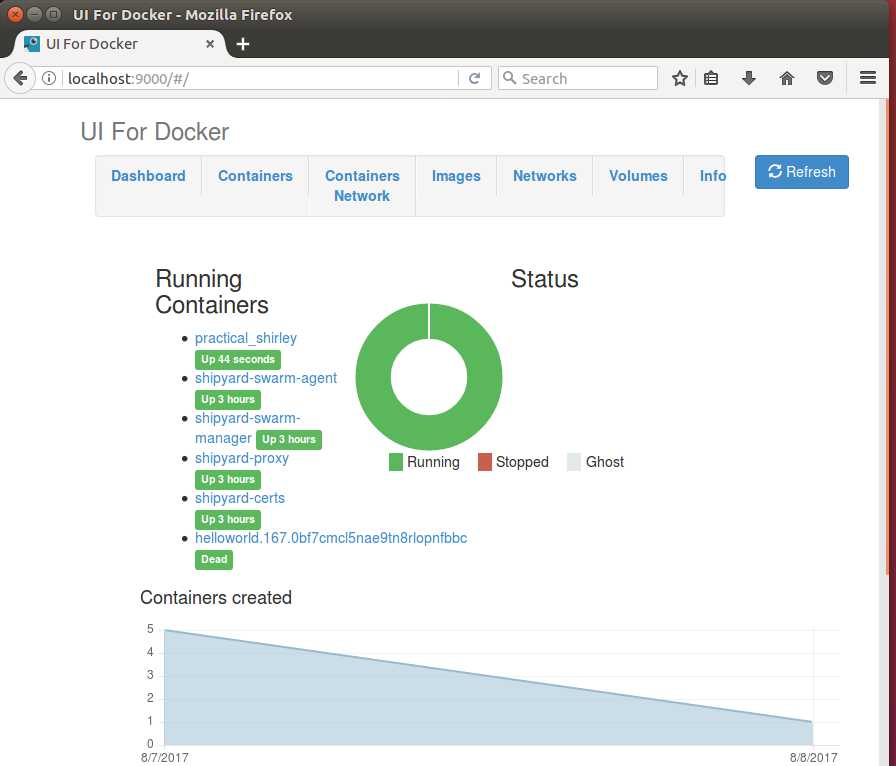The height and width of the screenshot is (766, 896).
Task: Open the downloads arrow icon
Action: [x=749, y=78]
